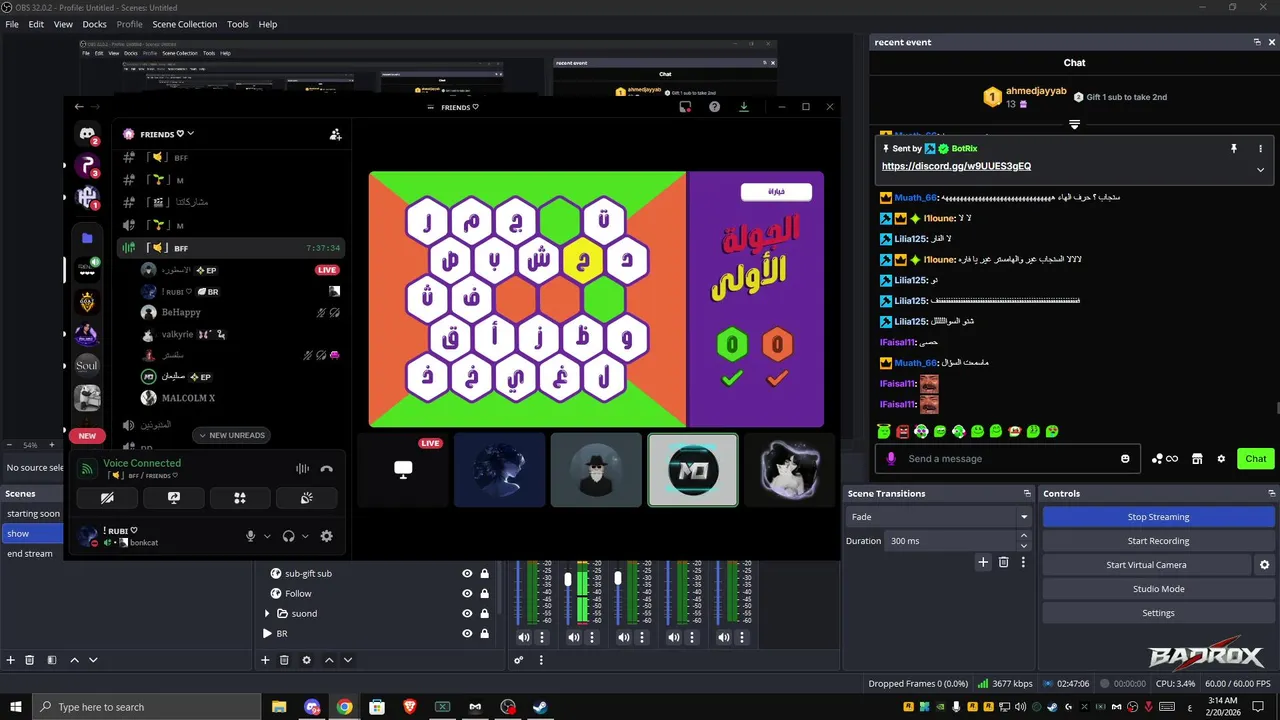1280x720 pixels.
Task: Open the LIVE stream preview tile
Action: [403, 470]
